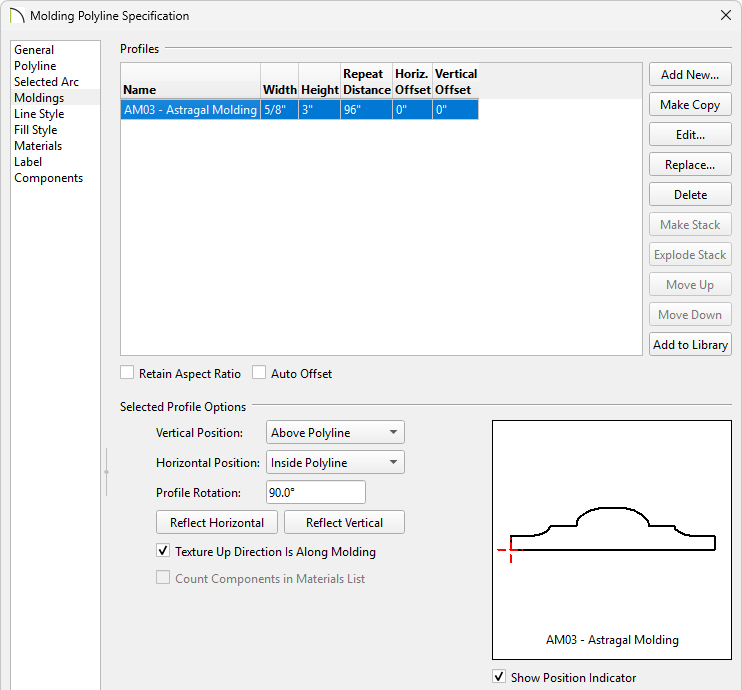Click the Edit... button
Screen dimensions: 742x690
tap(690, 135)
